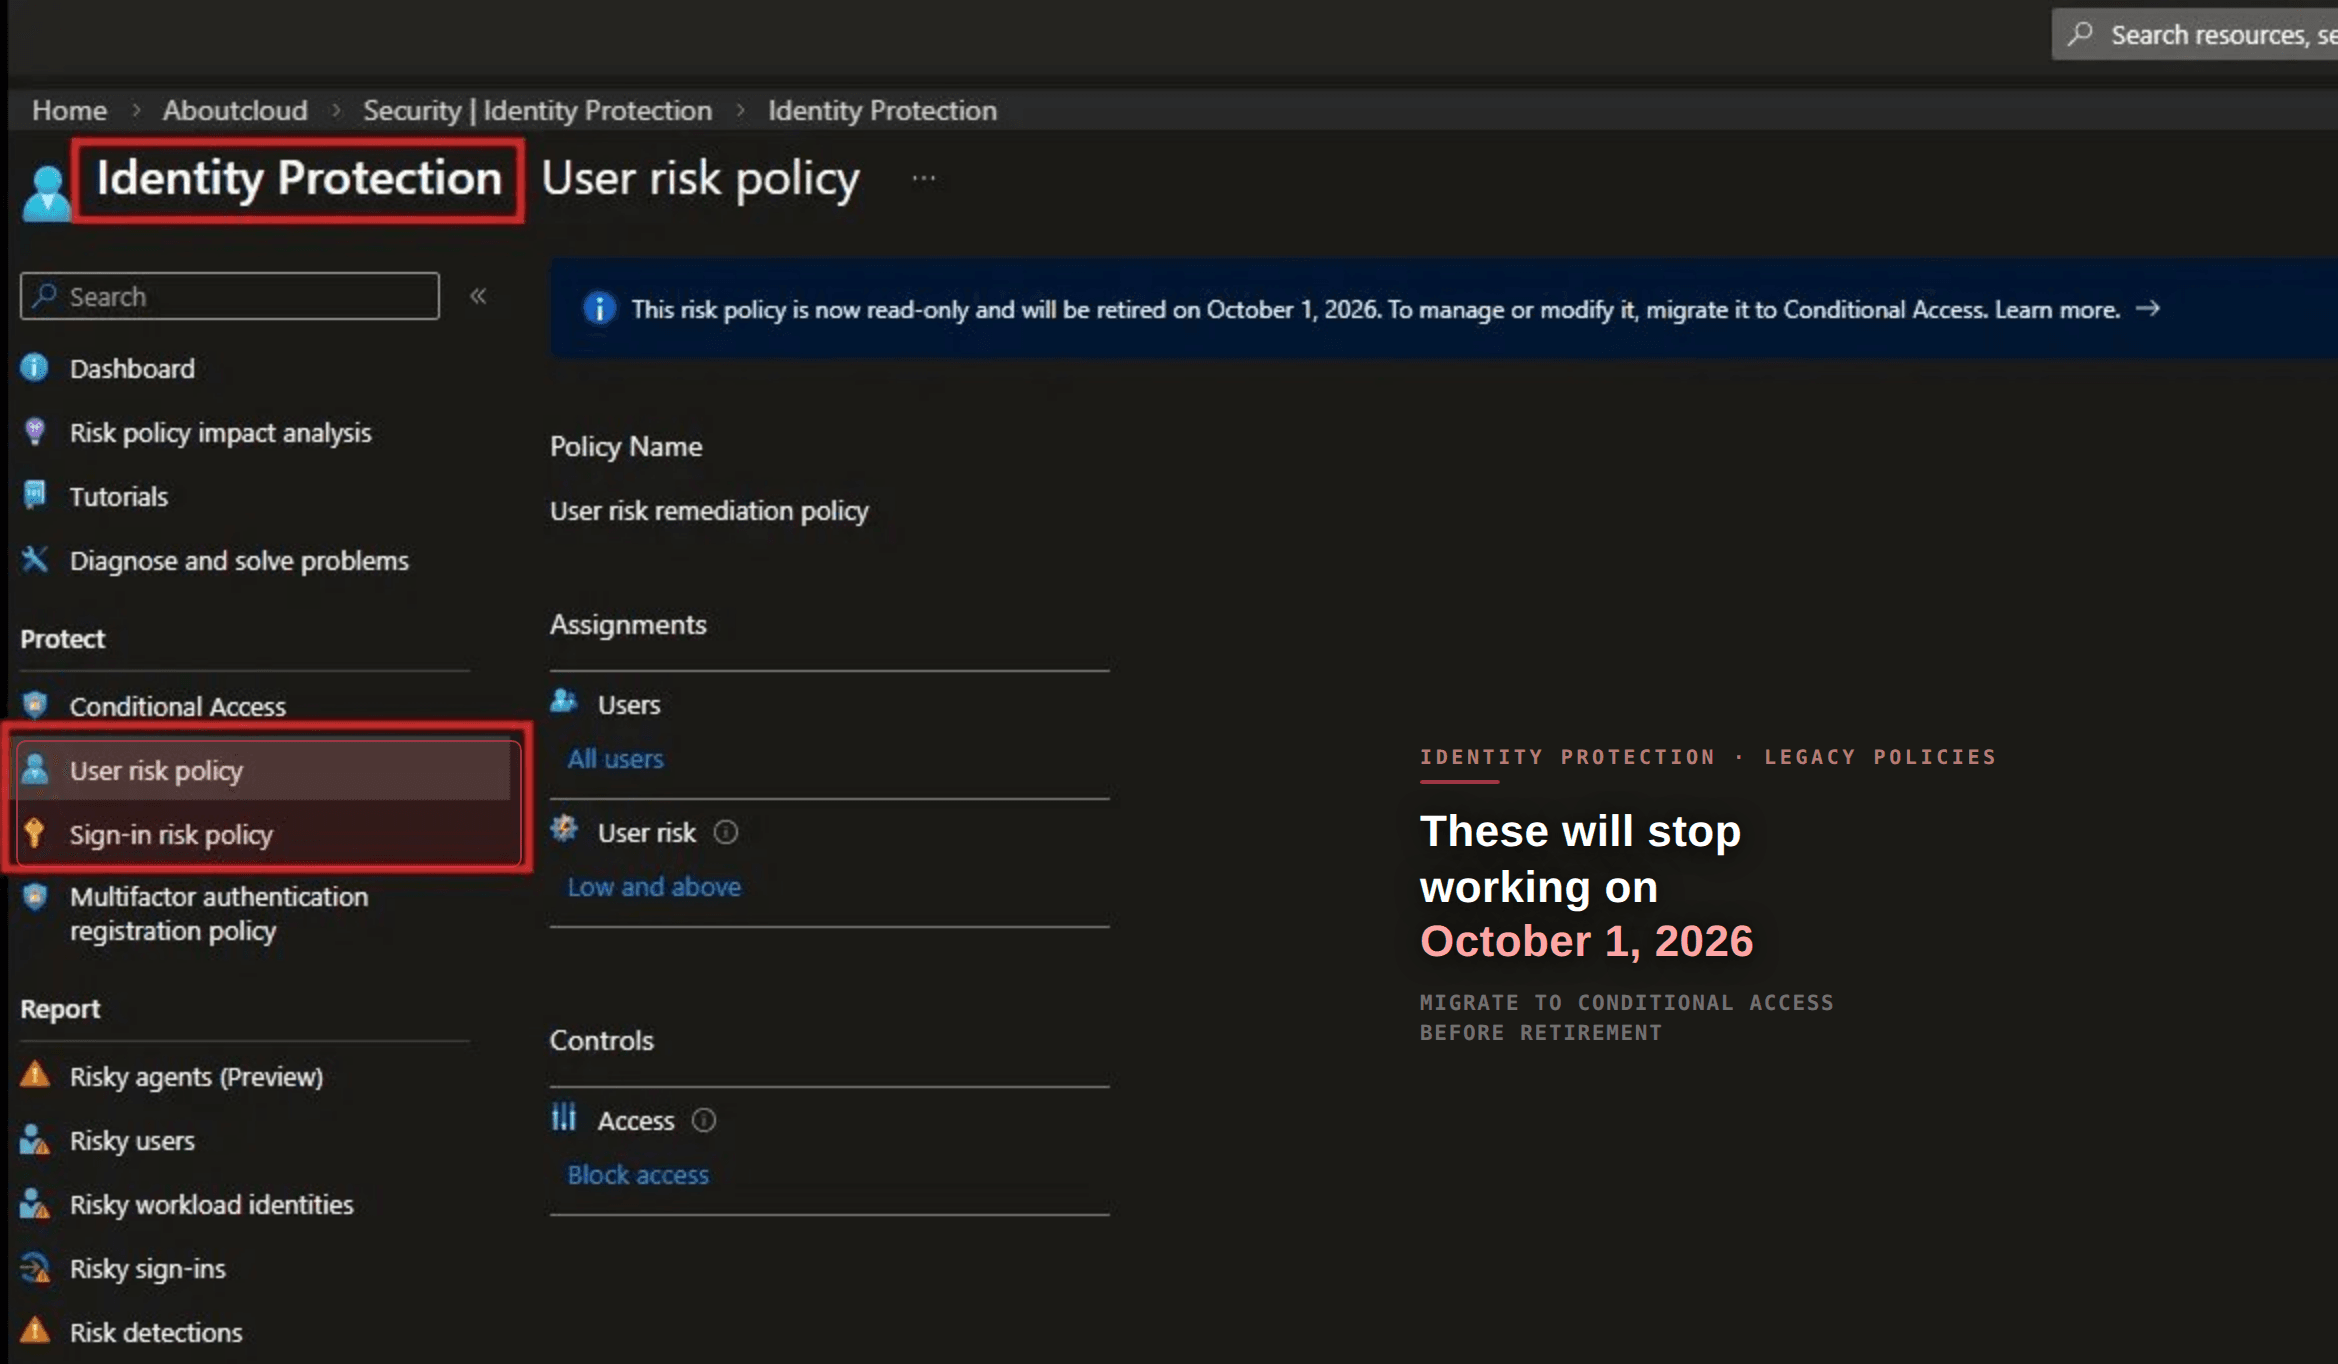Screen dimensions: 2338x1364
Task: Click the User risk policy person icon
Action: point(35,769)
